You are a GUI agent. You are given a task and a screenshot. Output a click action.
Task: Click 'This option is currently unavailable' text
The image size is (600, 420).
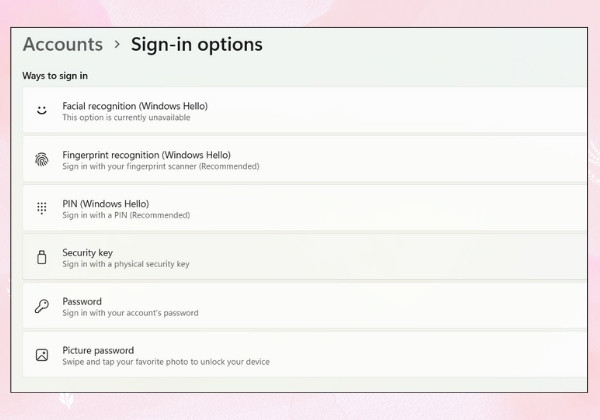click(x=126, y=117)
